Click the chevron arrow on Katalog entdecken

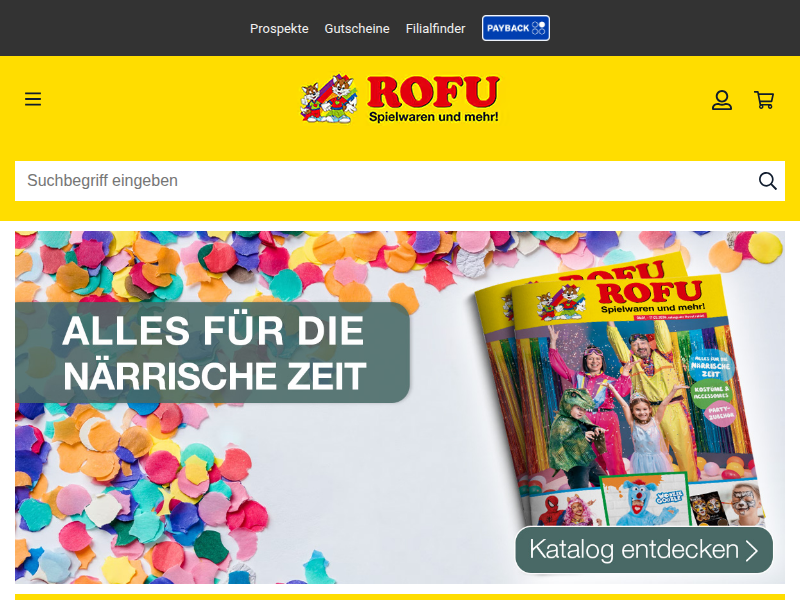(x=752, y=551)
